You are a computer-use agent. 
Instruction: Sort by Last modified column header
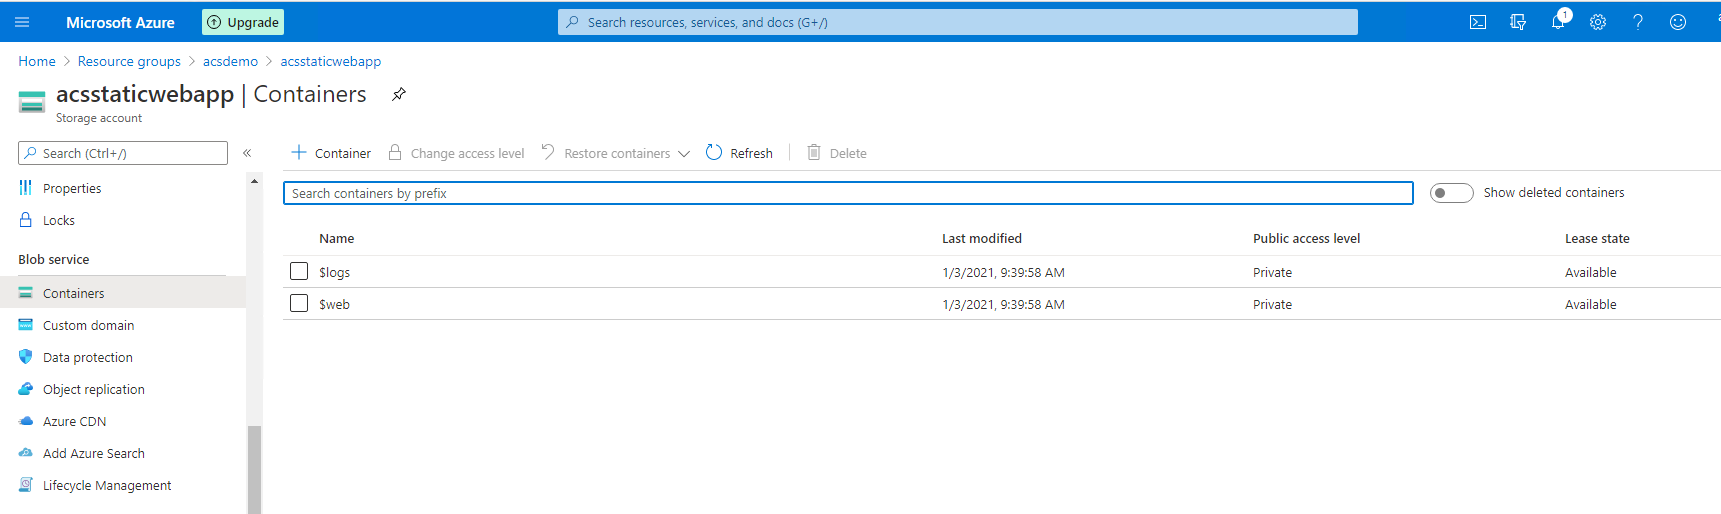pyautogui.click(x=982, y=238)
